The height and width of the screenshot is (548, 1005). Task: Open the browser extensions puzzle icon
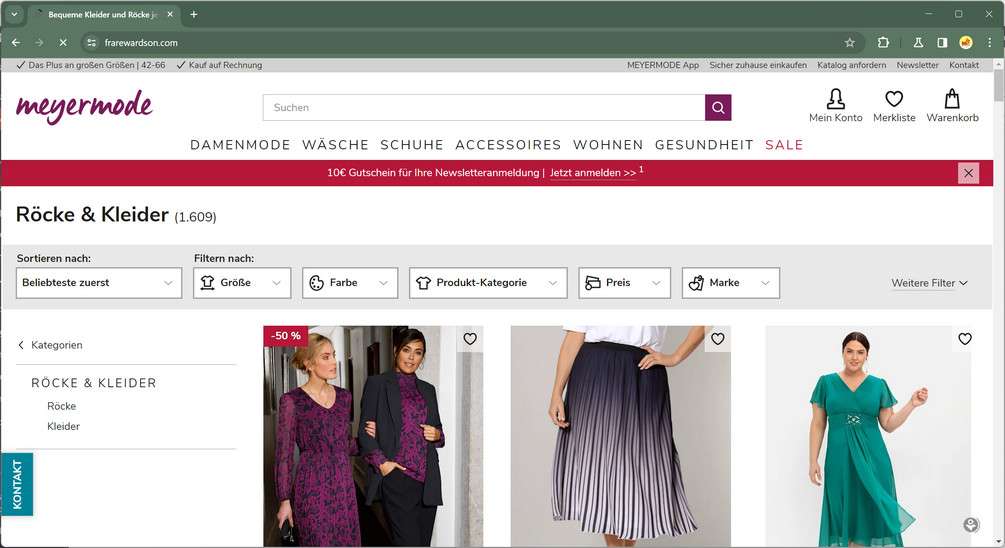(x=883, y=43)
